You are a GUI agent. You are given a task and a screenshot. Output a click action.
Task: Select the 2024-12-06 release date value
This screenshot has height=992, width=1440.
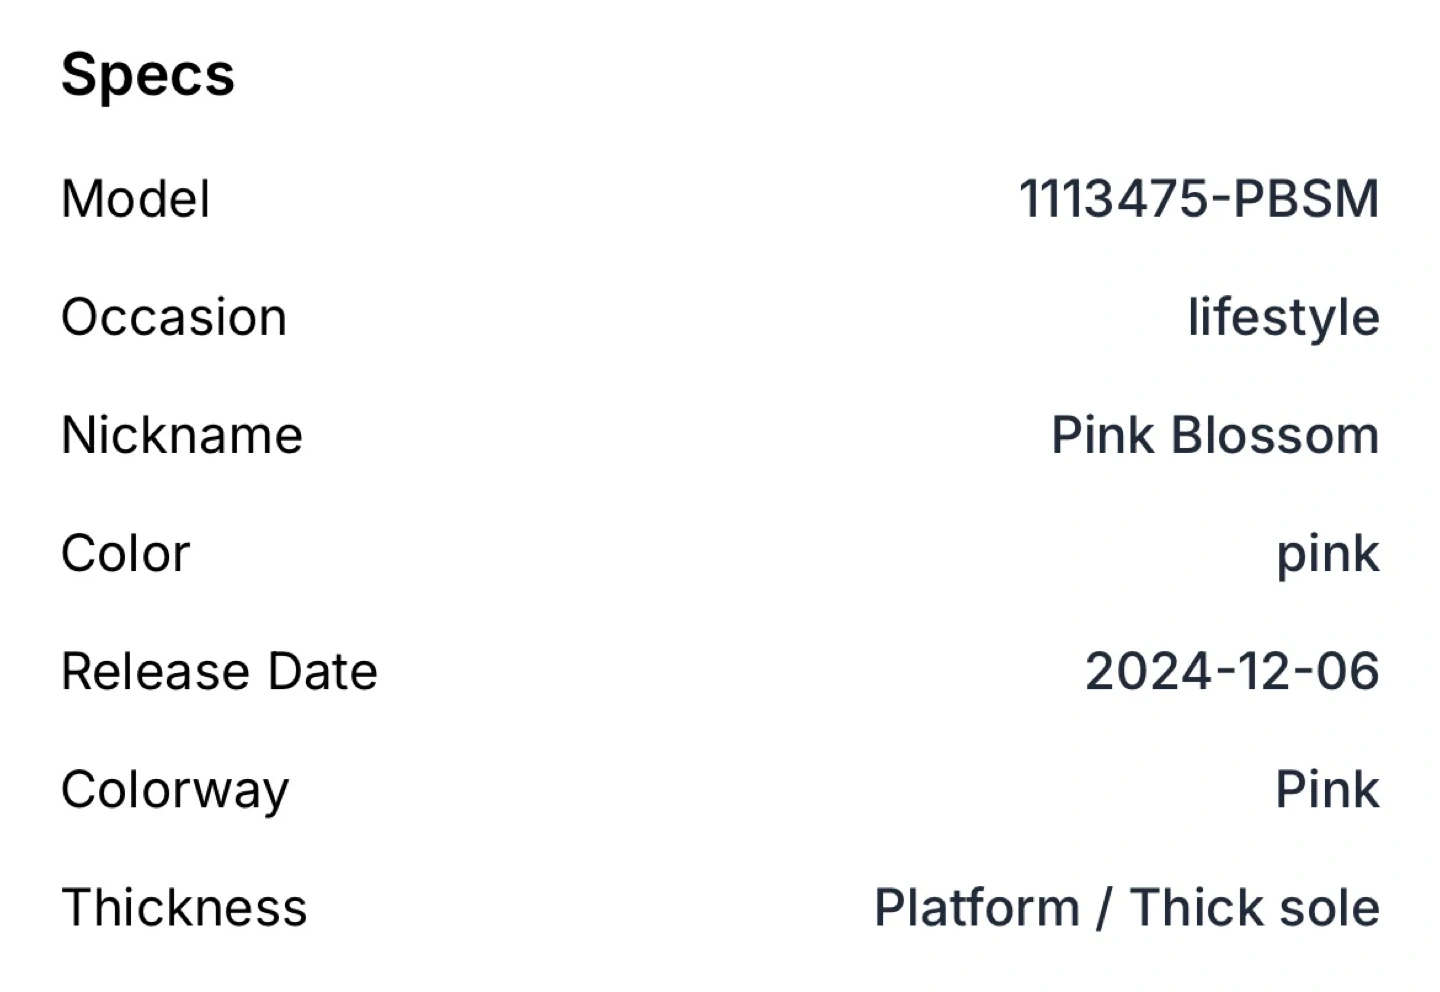click(1232, 671)
